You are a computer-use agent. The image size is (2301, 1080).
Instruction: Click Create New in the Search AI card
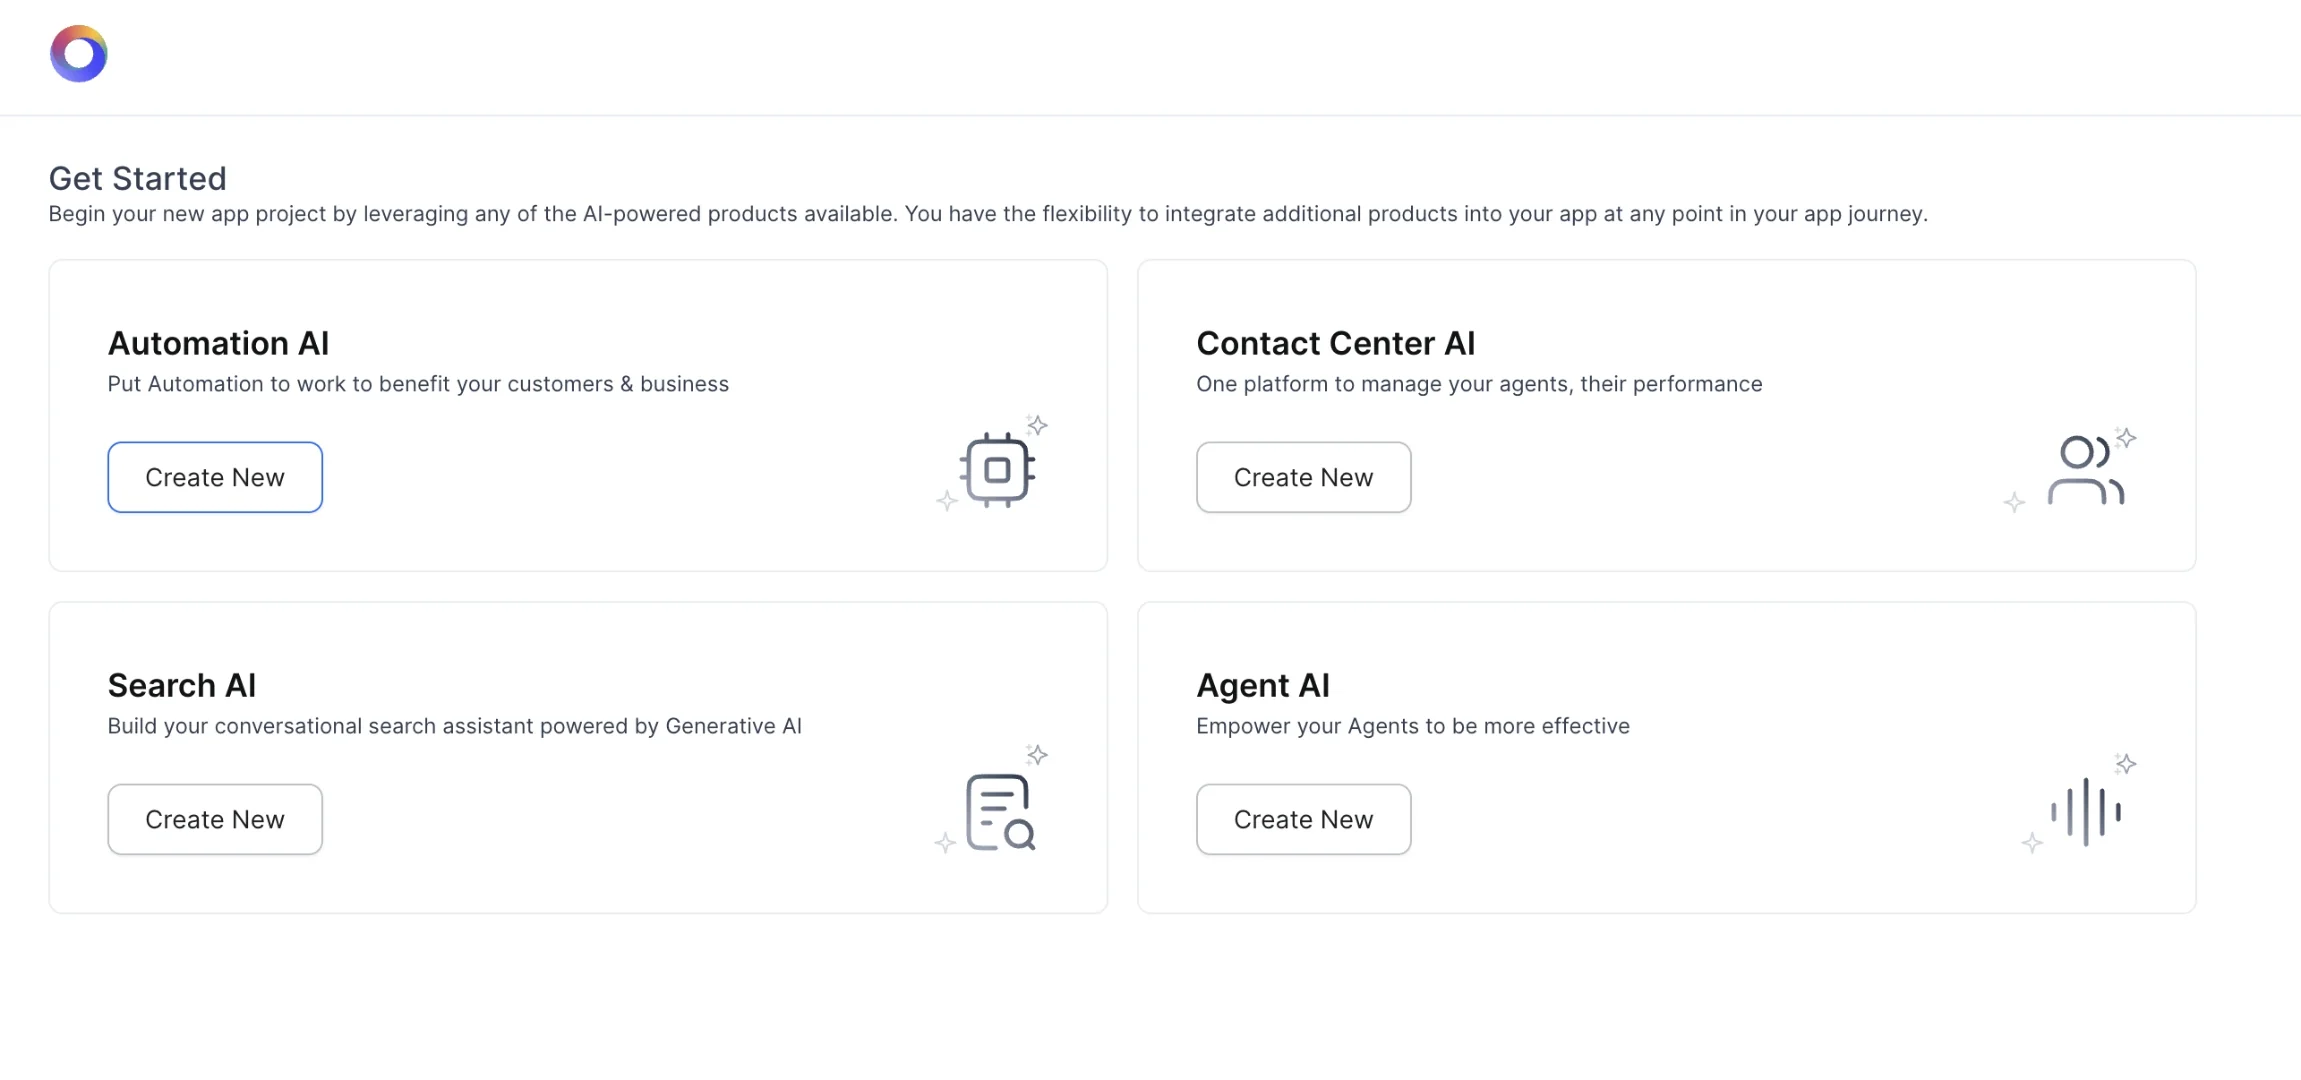tap(214, 819)
